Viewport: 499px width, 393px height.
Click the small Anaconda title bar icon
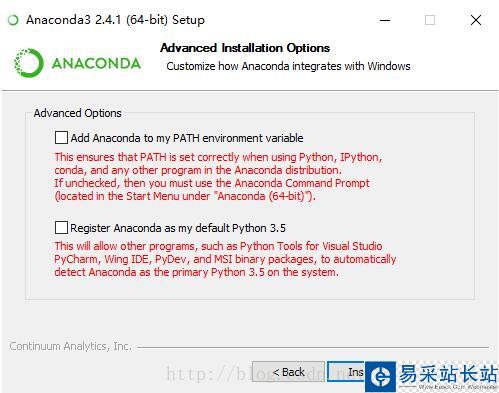13,20
